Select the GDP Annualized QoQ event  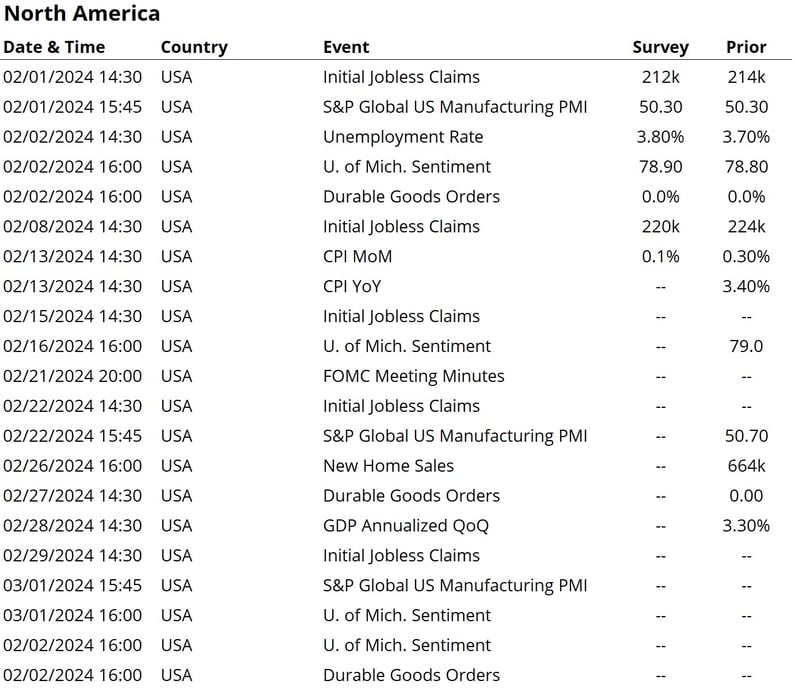point(406,526)
